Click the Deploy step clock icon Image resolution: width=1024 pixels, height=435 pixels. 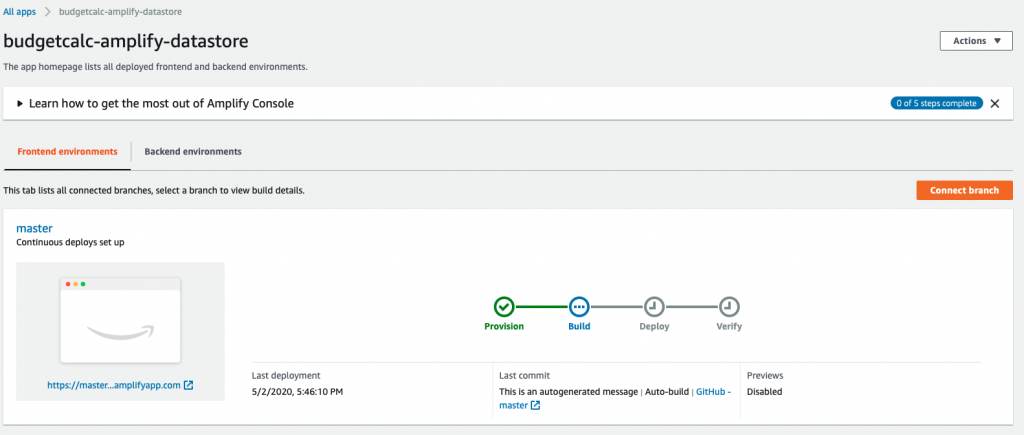tap(654, 306)
